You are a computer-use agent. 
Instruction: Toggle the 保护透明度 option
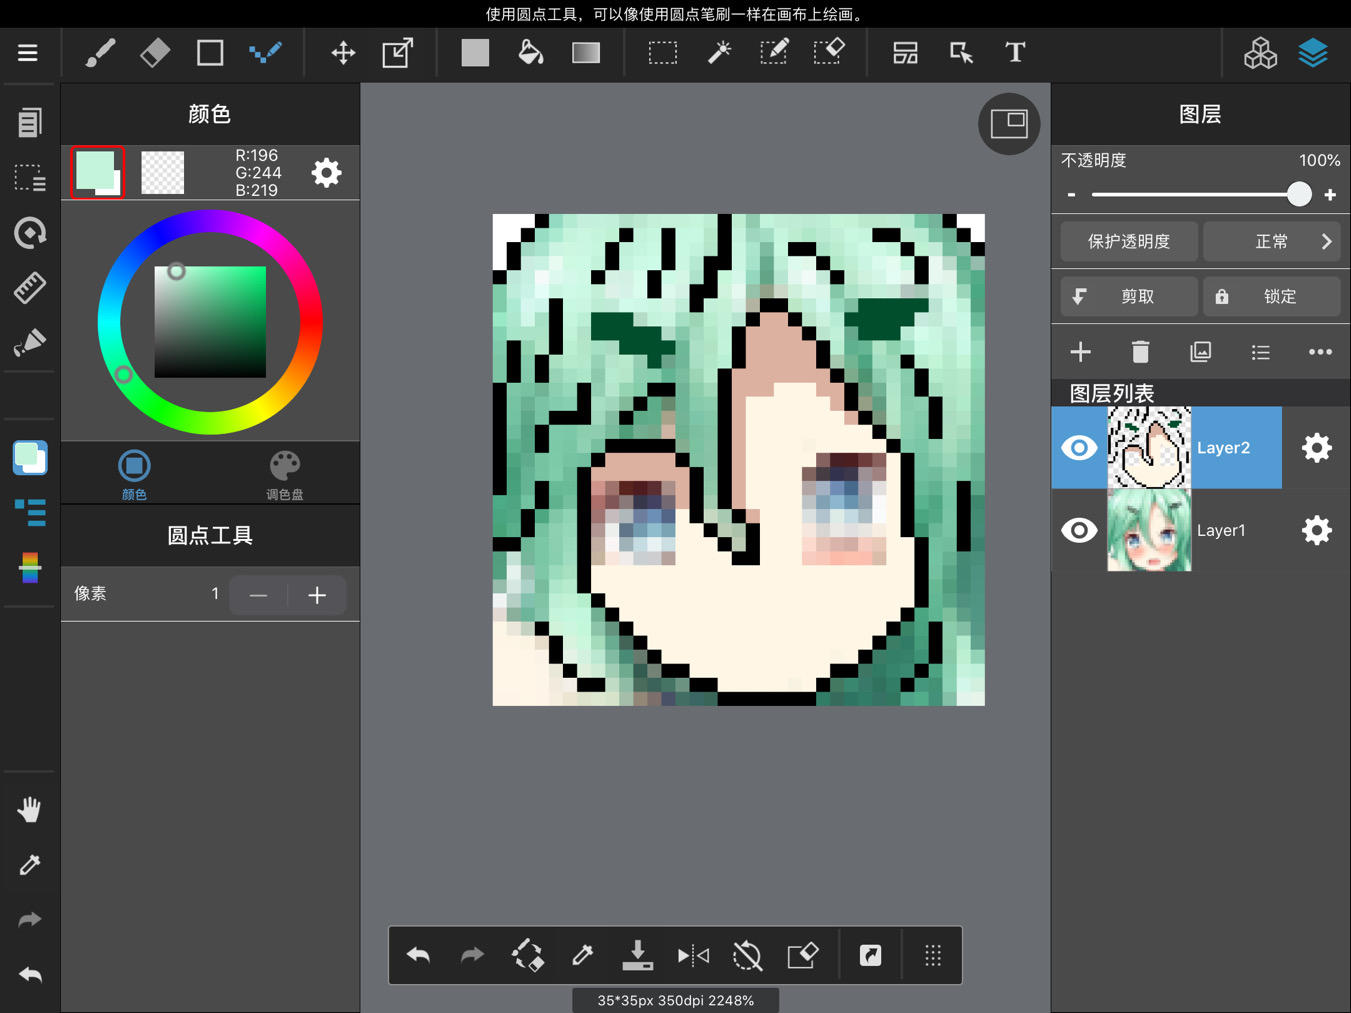click(x=1128, y=242)
